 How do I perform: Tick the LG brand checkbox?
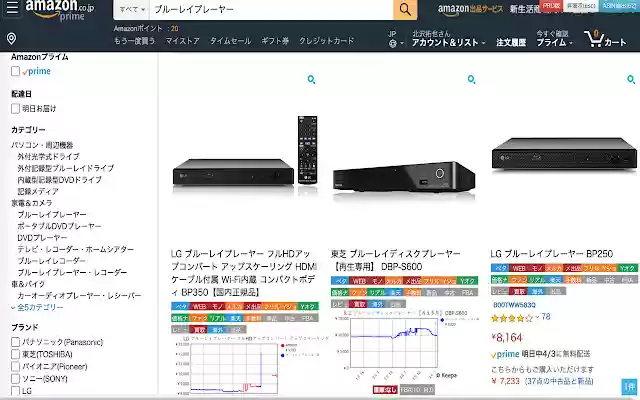click(16, 391)
